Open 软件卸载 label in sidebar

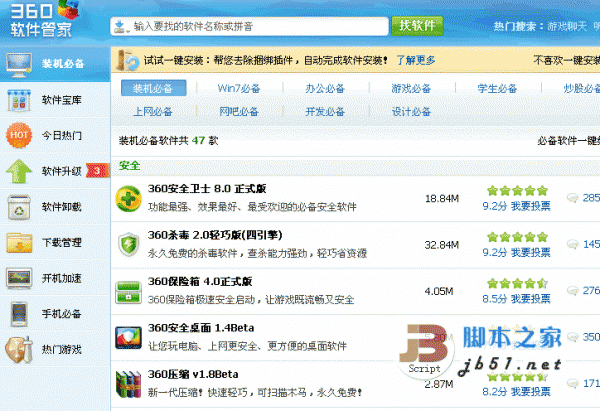click(x=62, y=207)
